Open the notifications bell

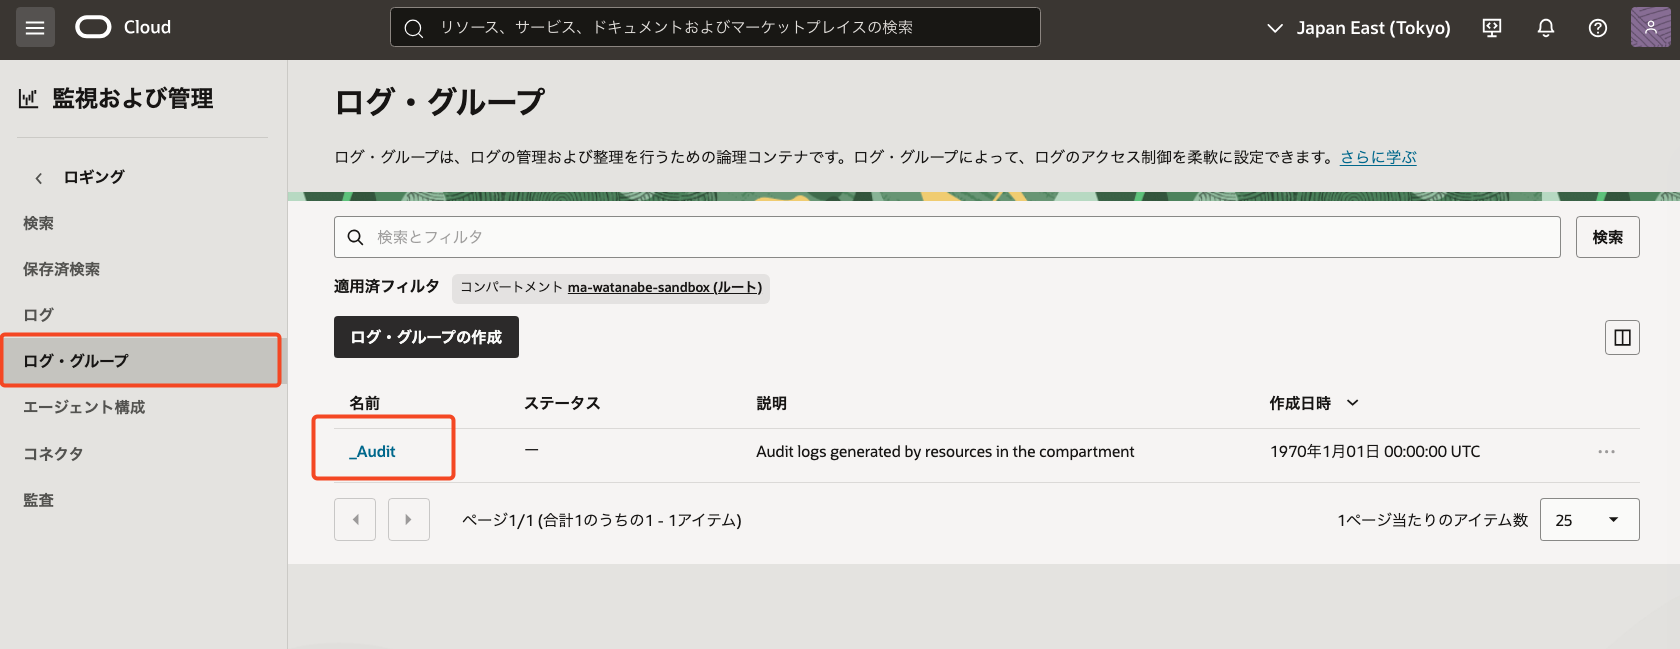[x=1545, y=28]
